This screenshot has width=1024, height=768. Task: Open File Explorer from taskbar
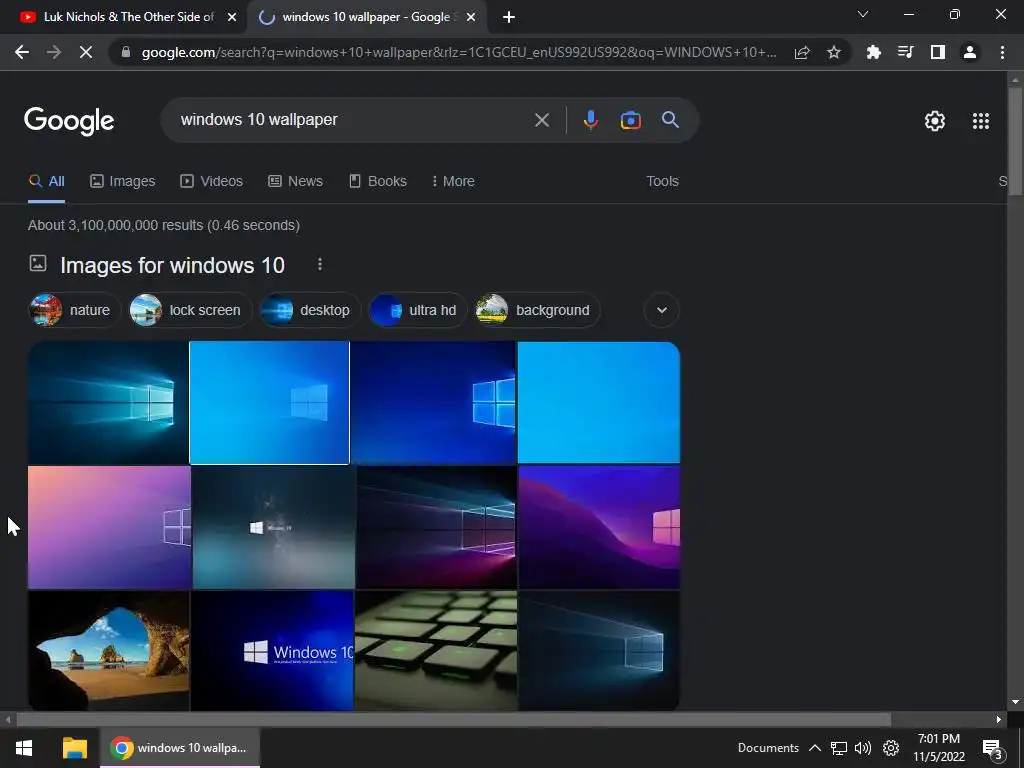click(x=74, y=748)
